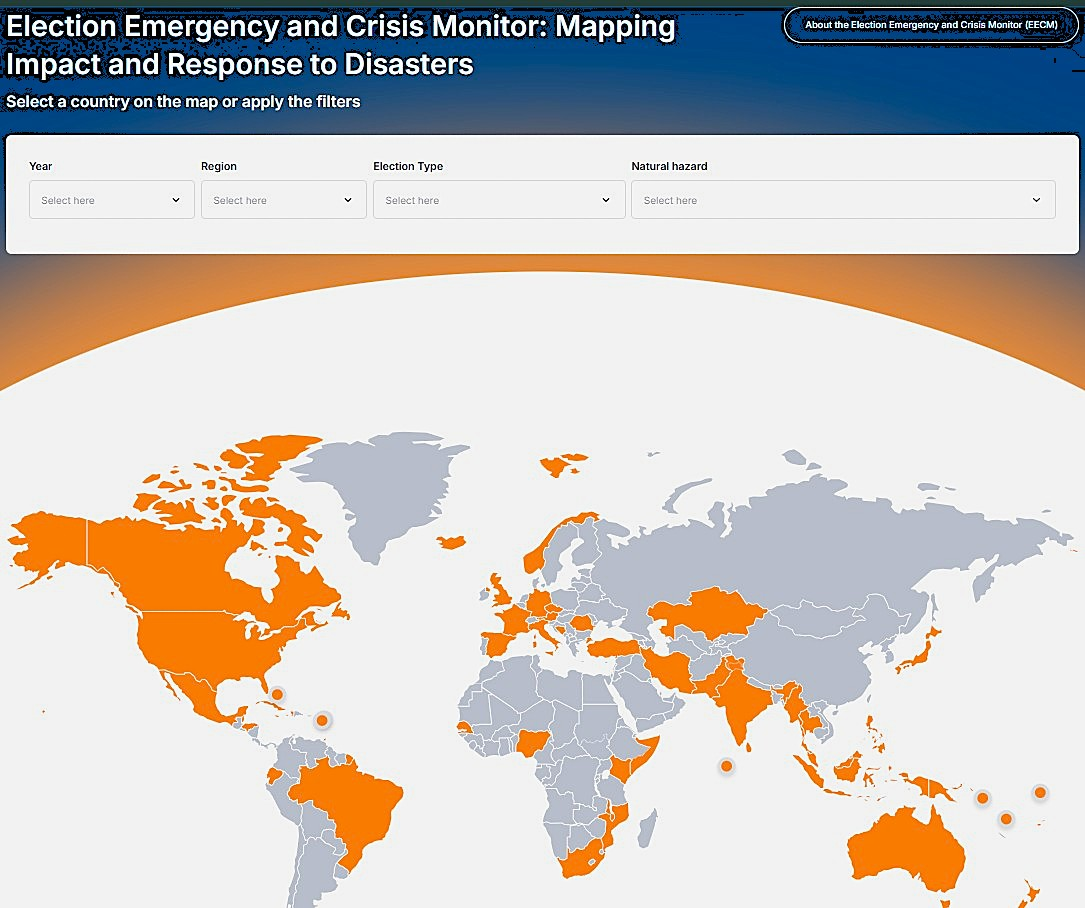The image size is (1085, 908).
Task: Select the Pacific dot marker nearest Papua New Guinea
Action: point(983,798)
